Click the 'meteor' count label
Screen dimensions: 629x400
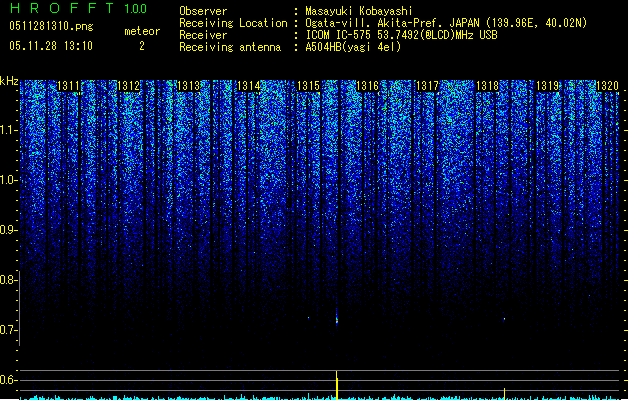142,31
